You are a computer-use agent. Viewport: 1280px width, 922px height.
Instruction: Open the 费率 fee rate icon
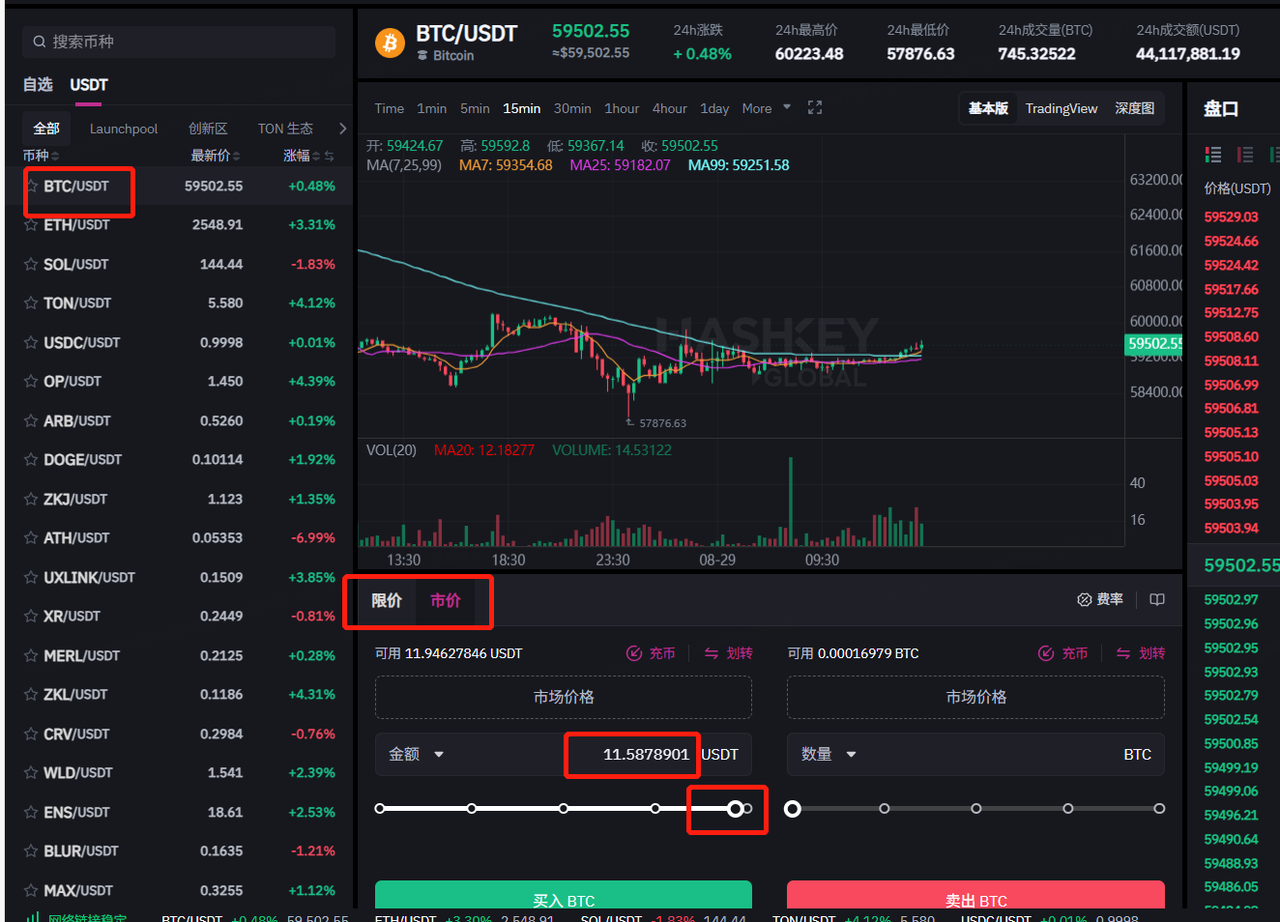(x=1084, y=600)
